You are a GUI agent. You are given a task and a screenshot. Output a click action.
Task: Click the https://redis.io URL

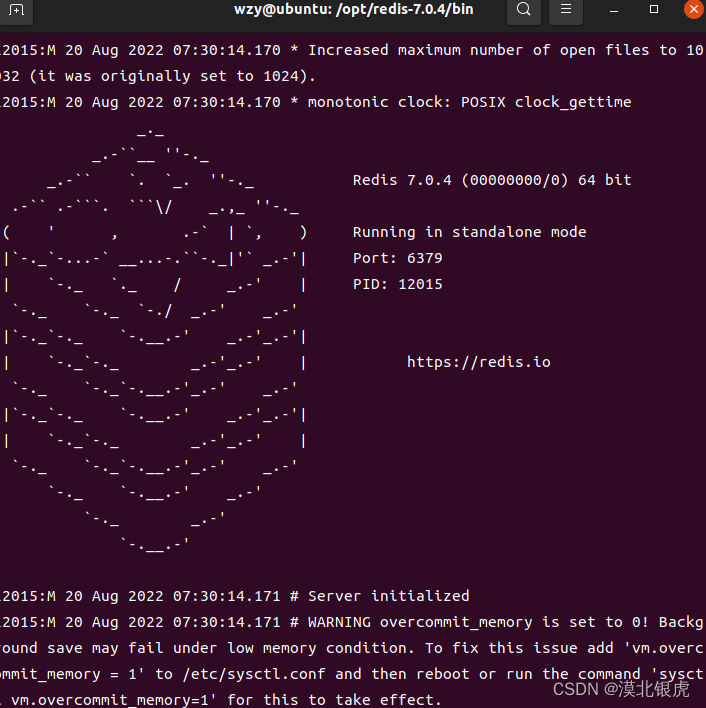point(478,362)
